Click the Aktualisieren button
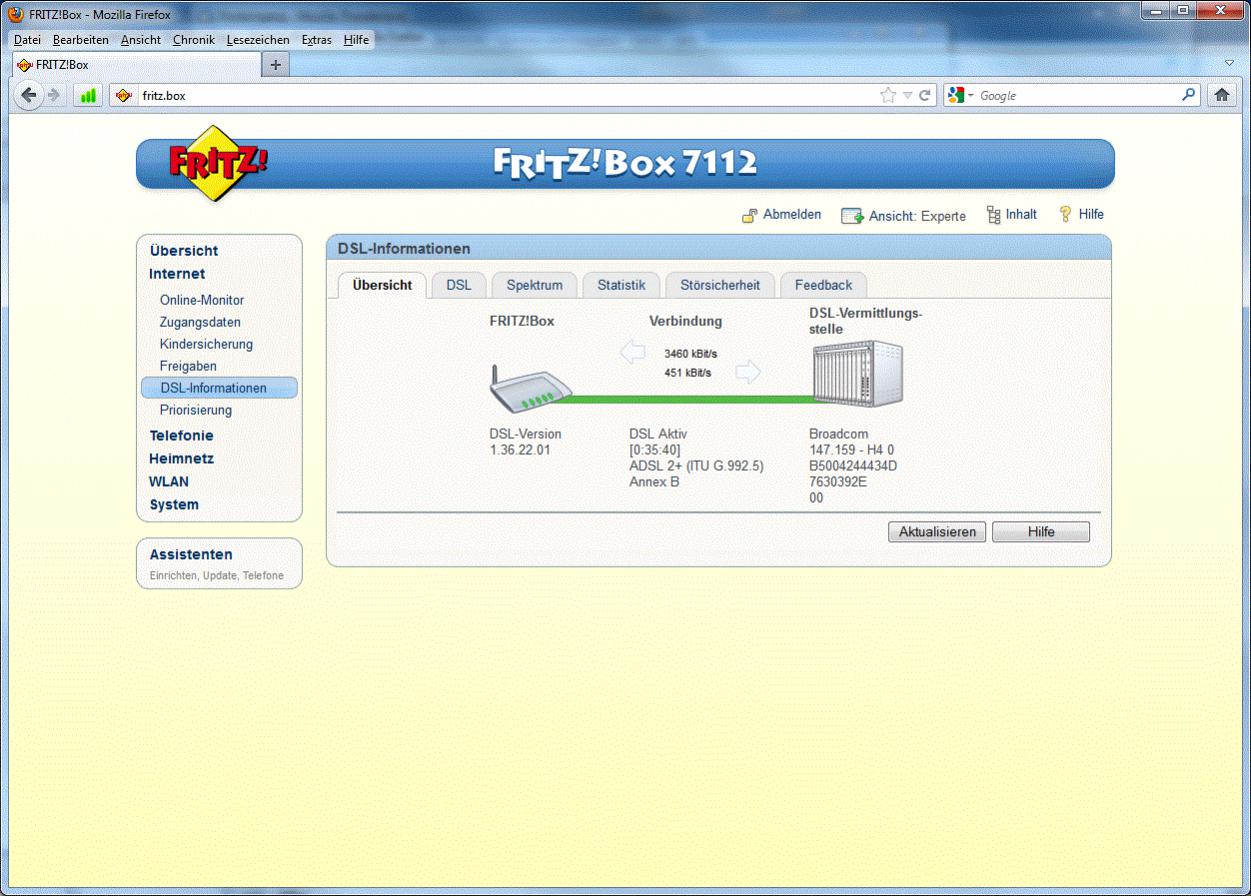Viewport: 1251px width, 896px height. click(937, 532)
